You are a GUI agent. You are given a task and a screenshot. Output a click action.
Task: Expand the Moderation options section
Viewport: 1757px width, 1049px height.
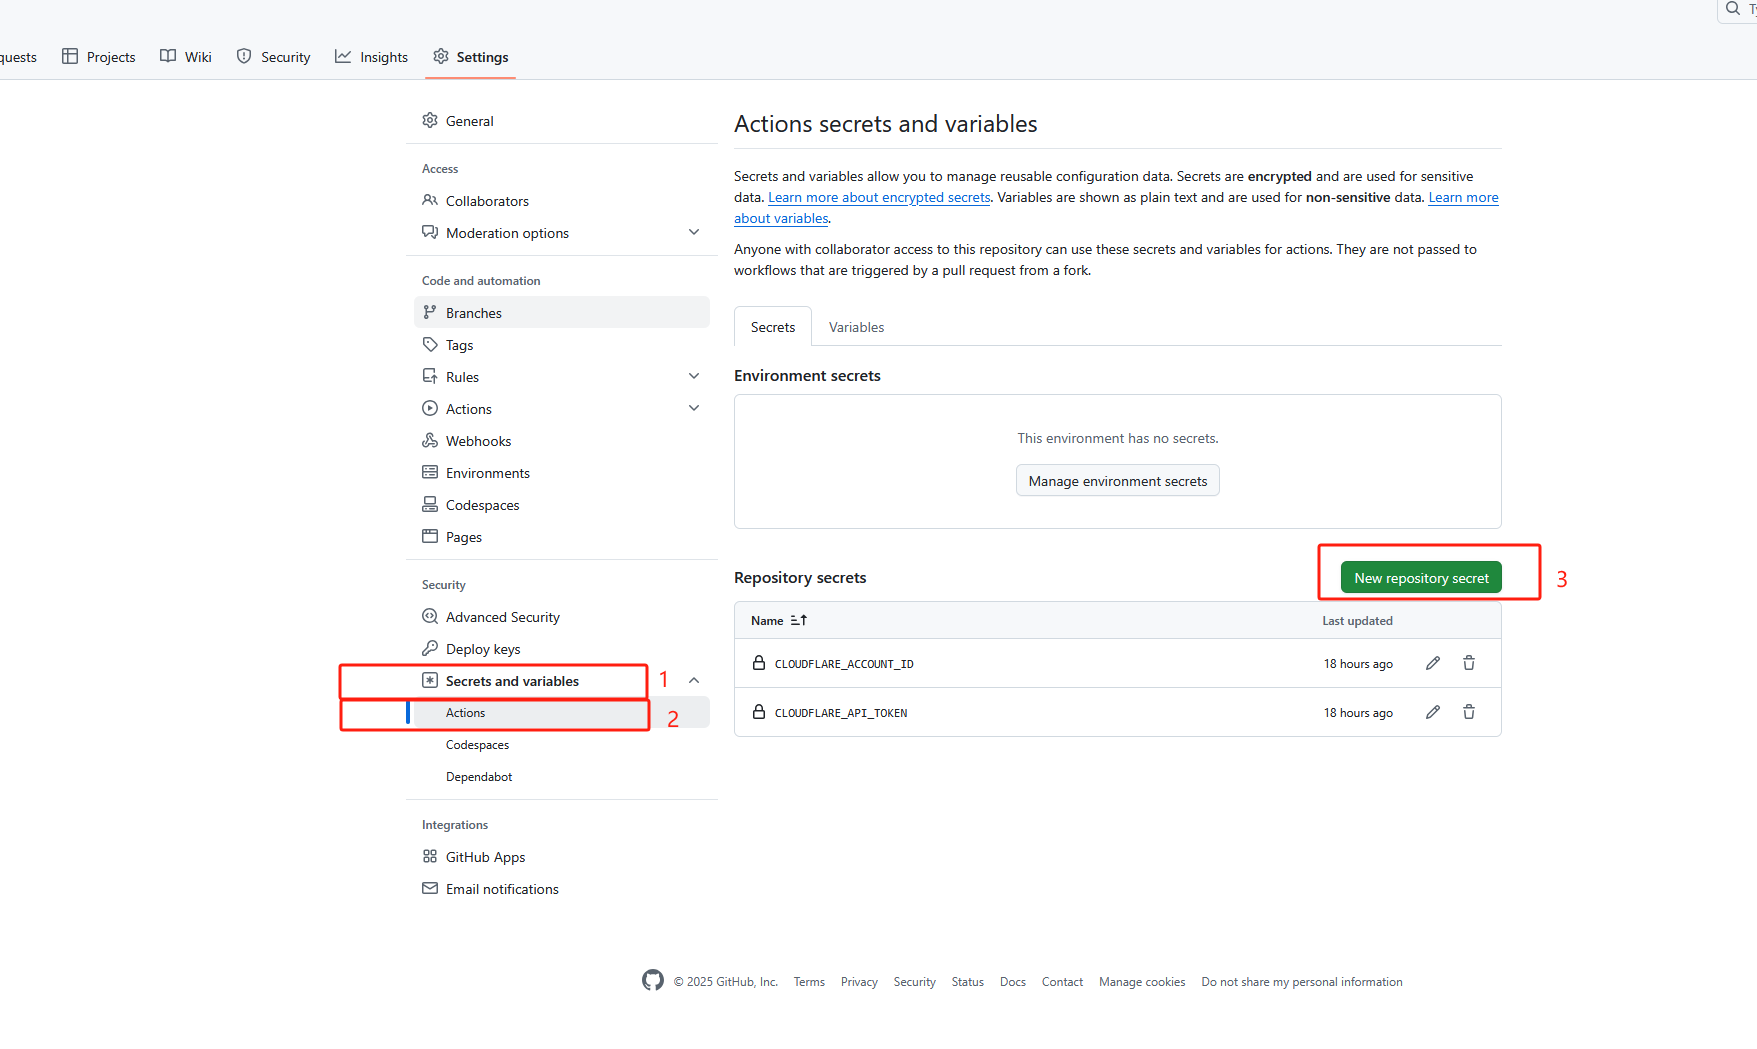(x=694, y=232)
